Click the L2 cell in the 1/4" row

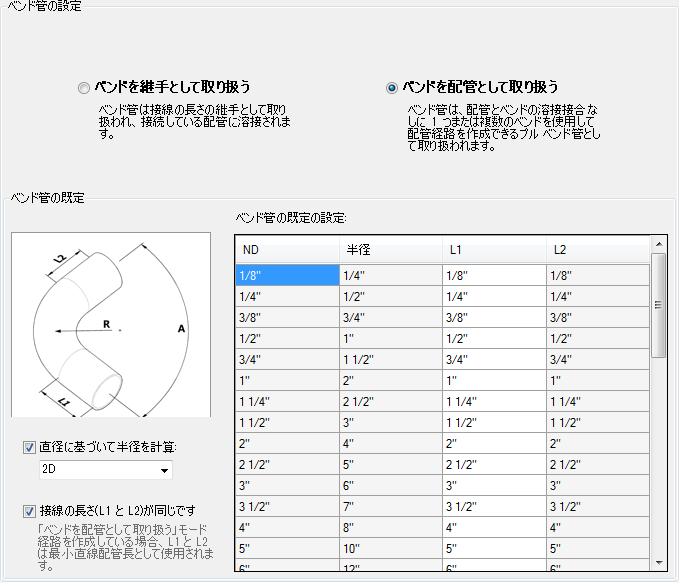pos(598,296)
